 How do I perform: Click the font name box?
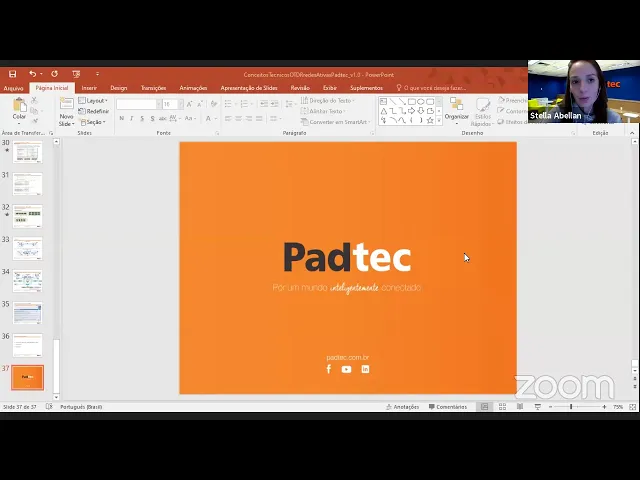point(137,104)
